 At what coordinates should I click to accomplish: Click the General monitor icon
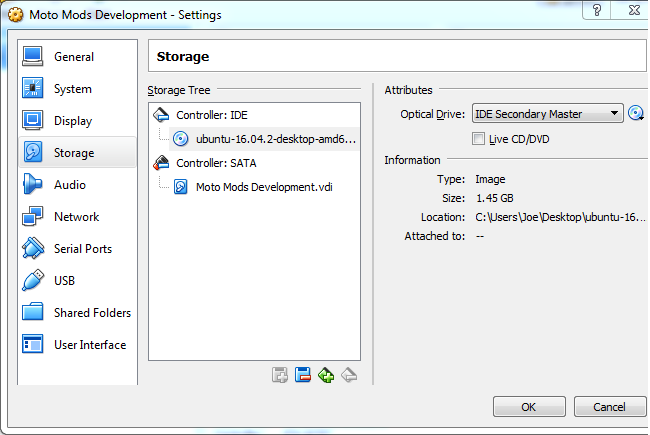(32, 56)
